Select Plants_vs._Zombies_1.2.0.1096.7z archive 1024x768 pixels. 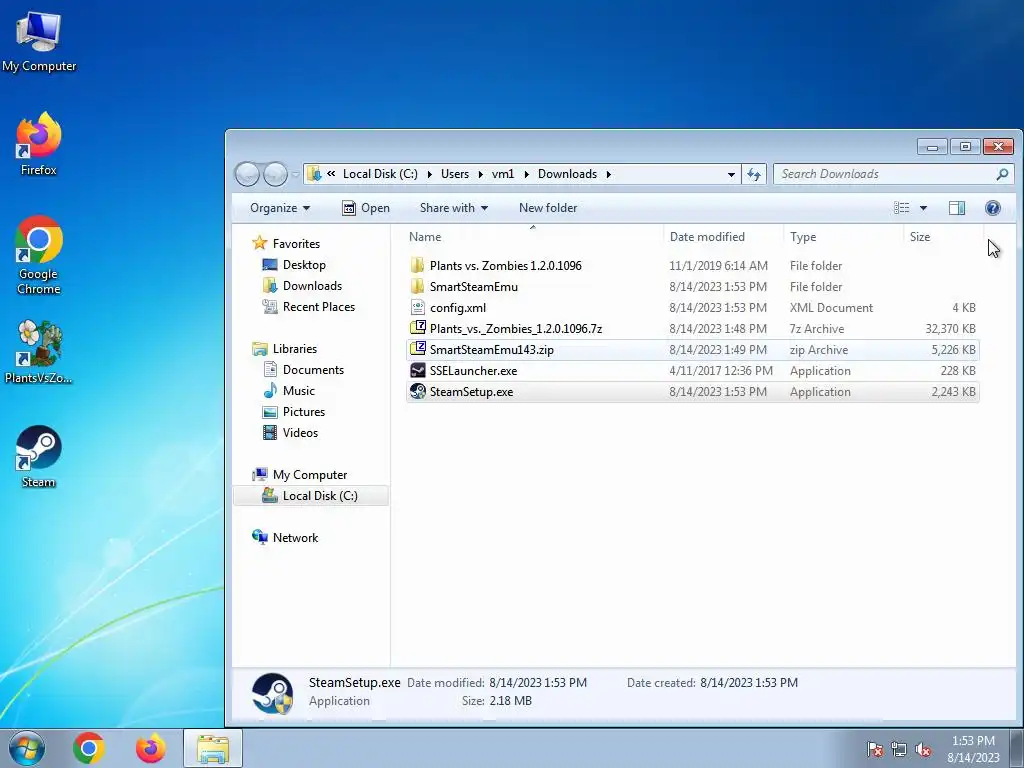point(692,328)
